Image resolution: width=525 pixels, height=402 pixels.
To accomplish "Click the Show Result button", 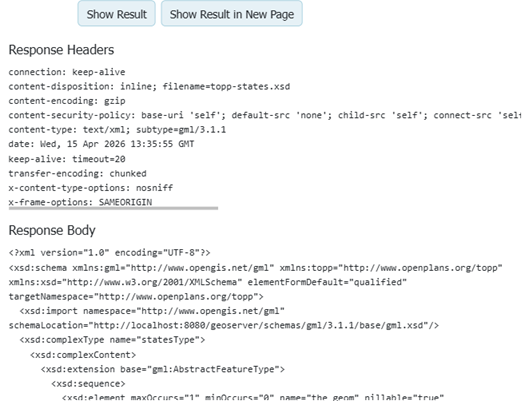I will (117, 13).
